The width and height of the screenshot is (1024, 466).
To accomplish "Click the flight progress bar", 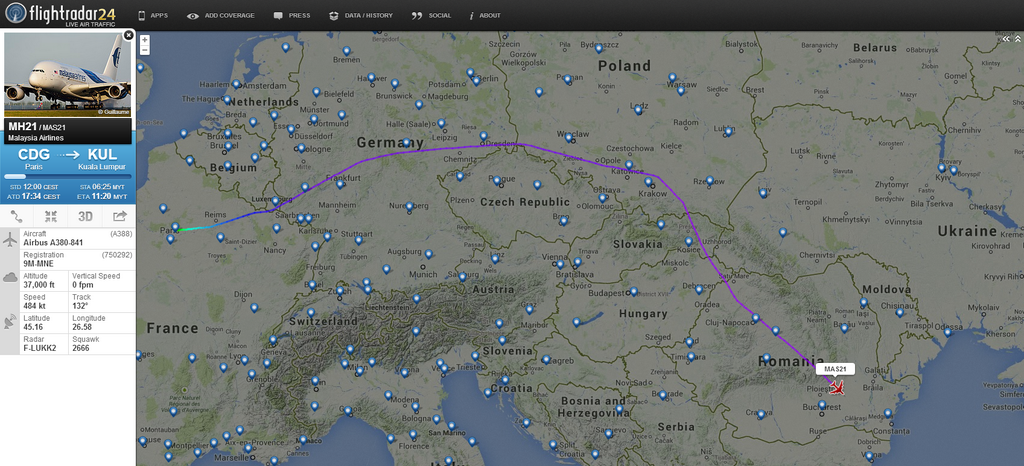I will click(68, 176).
